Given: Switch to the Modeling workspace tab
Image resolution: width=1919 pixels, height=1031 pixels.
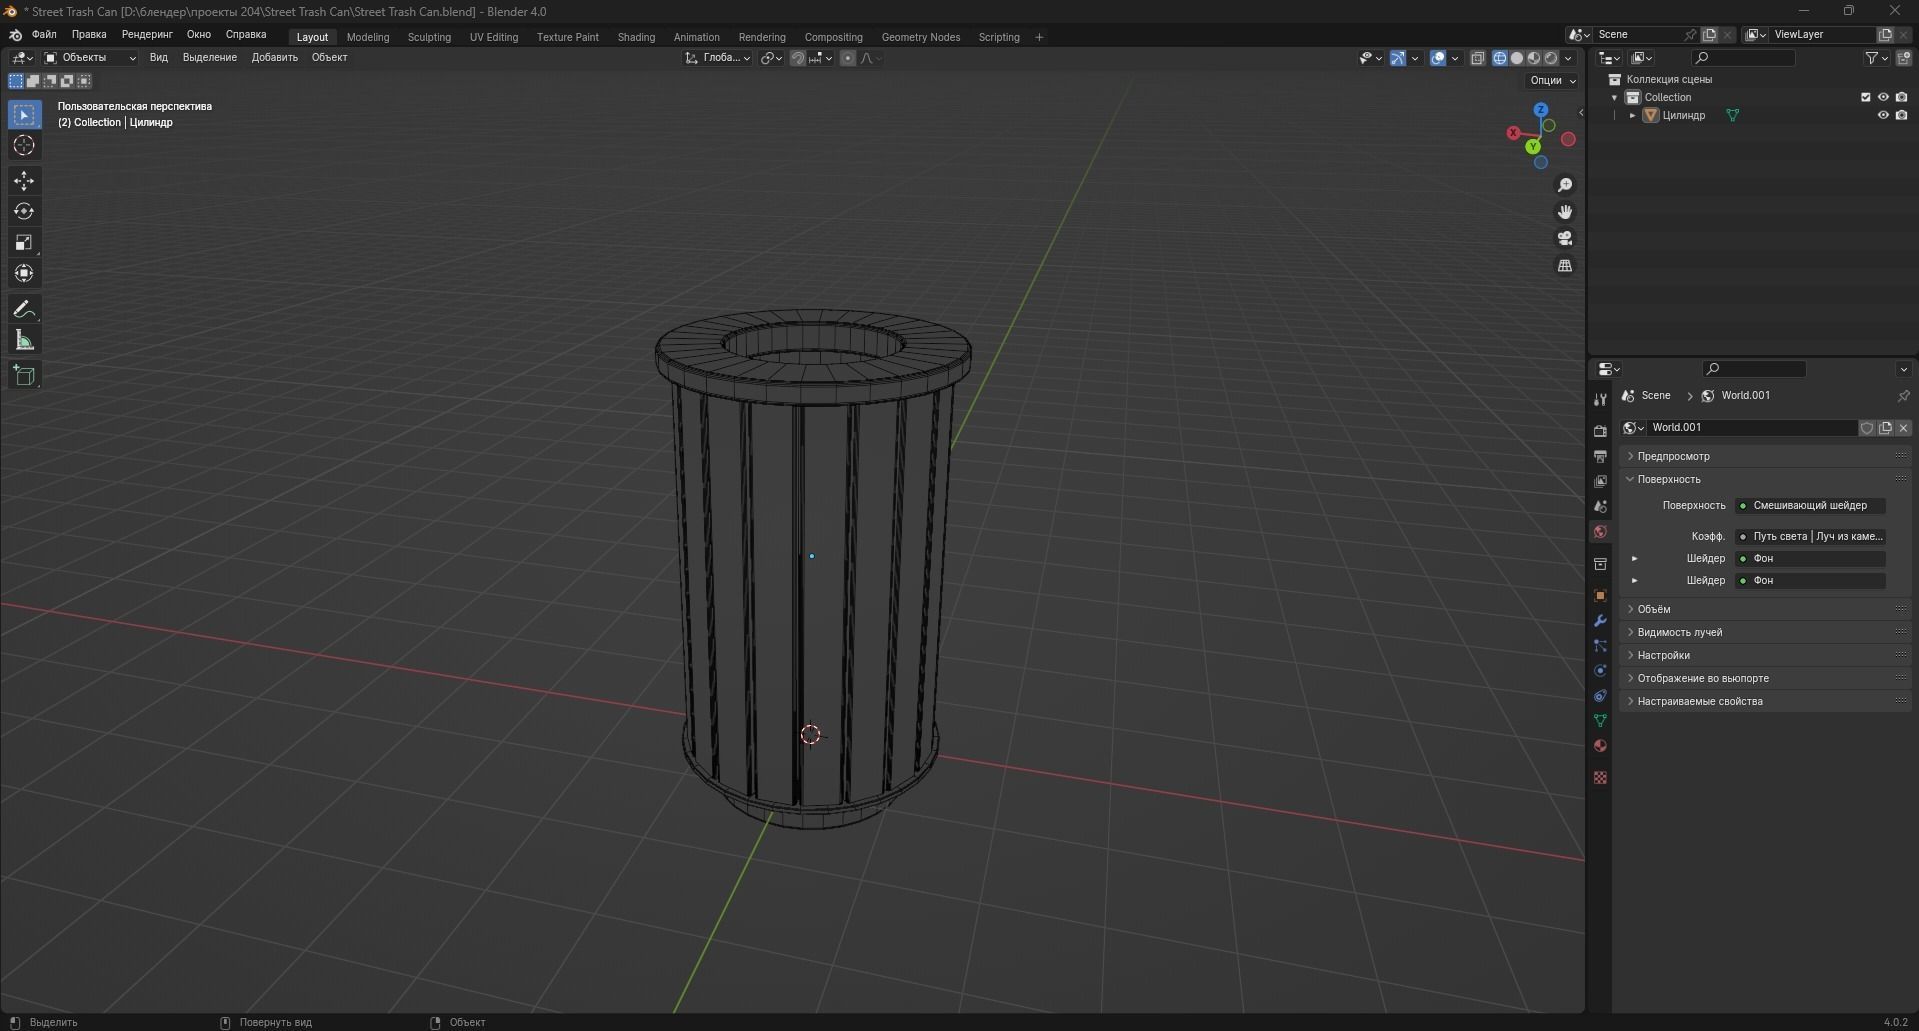Looking at the screenshot, I should 368,37.
